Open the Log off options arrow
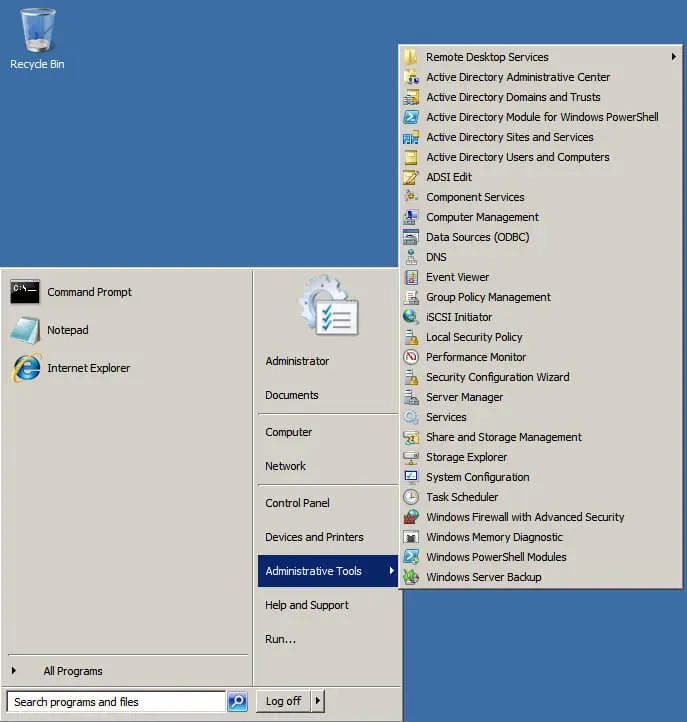 tap(318, 701)
